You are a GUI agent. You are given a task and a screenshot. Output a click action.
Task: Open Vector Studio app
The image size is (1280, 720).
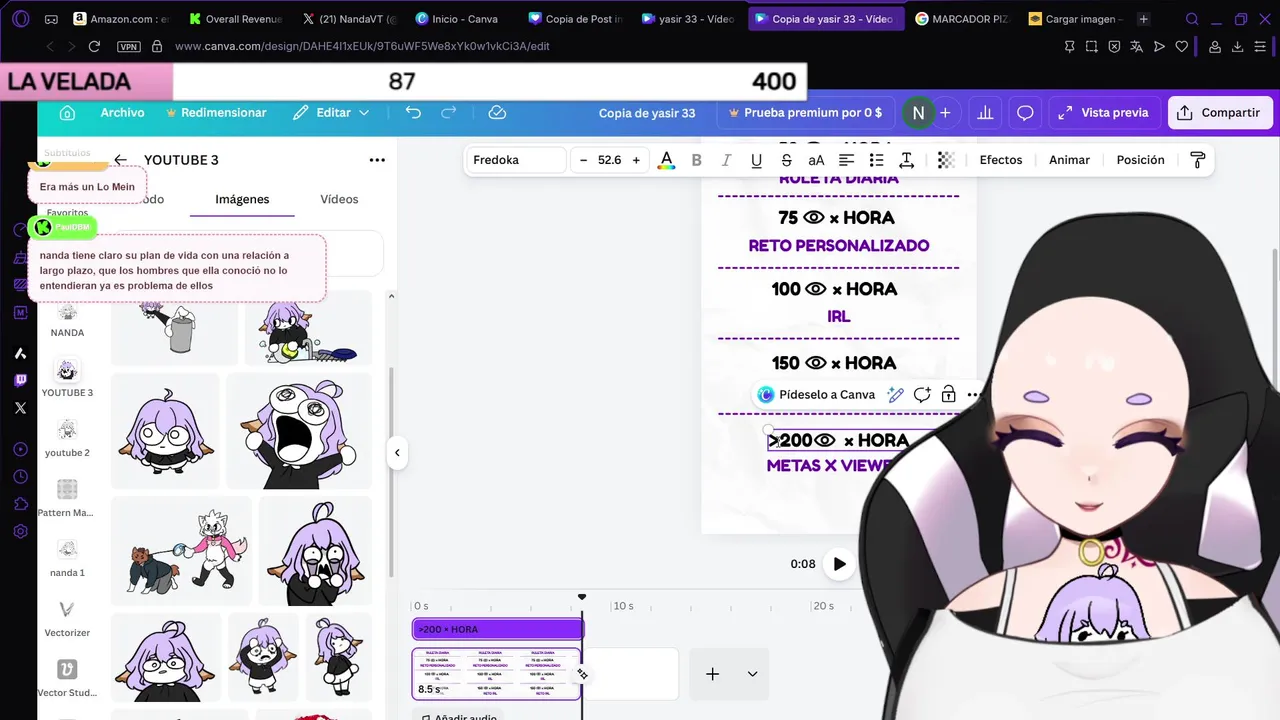[x=67, y=678]
